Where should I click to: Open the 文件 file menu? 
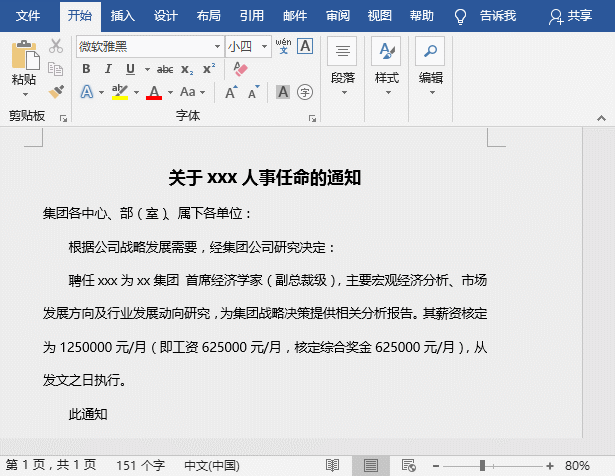29,16
